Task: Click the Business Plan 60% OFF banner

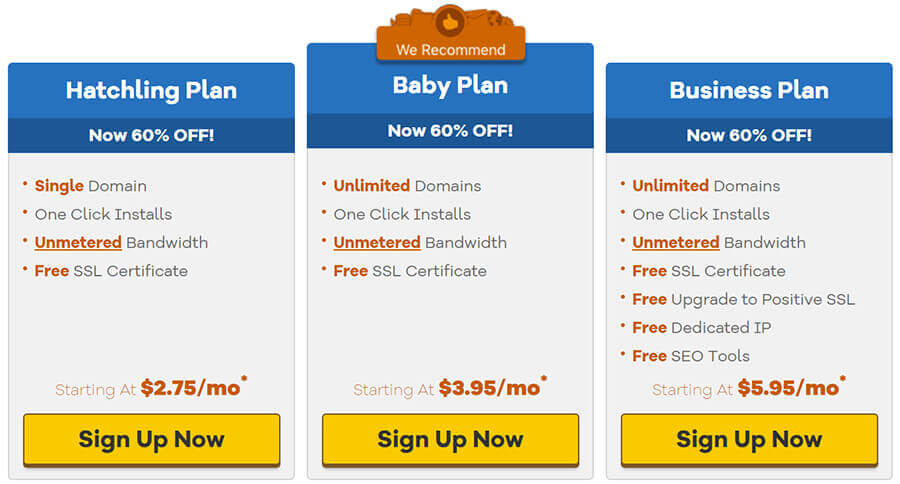Action: pyautogui.click(x=749, y=135)
